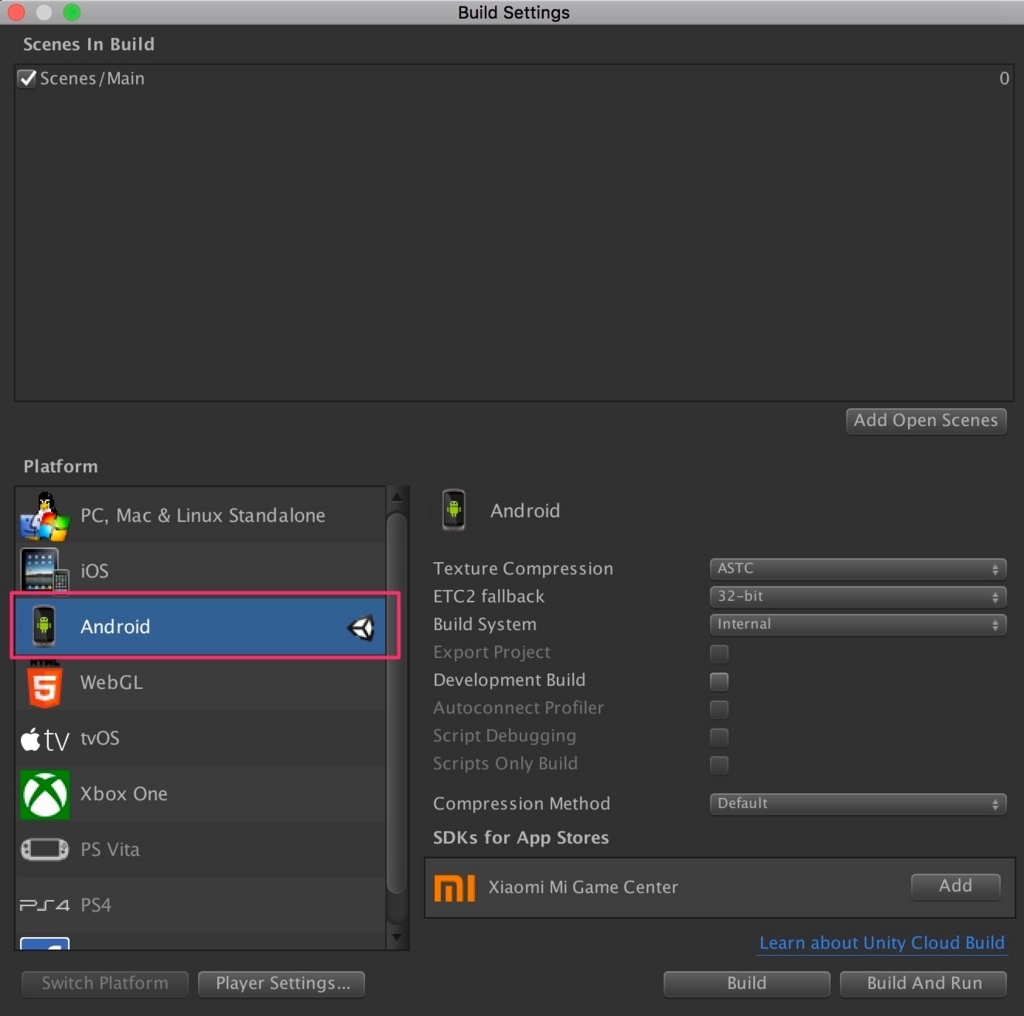
Task: Select PC, Mac & Linux Standalone platform
Action: coord(200,515)
